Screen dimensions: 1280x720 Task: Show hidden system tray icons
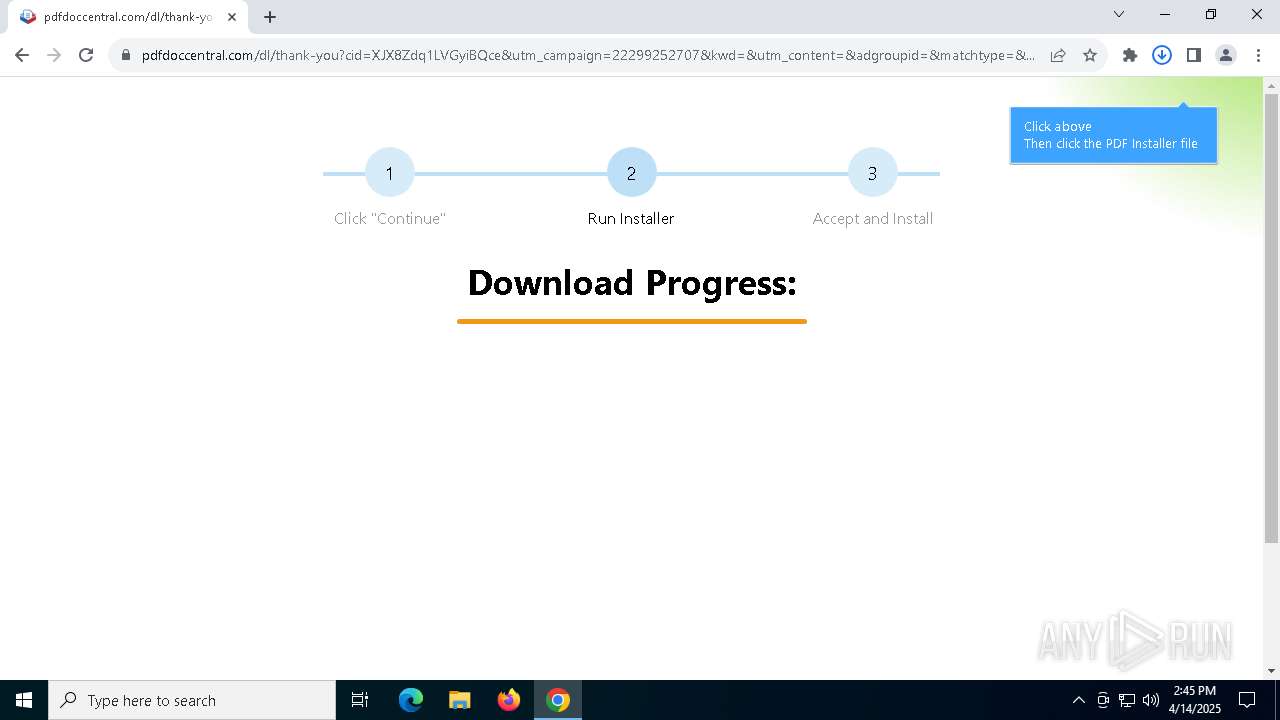pos(1078,700)
